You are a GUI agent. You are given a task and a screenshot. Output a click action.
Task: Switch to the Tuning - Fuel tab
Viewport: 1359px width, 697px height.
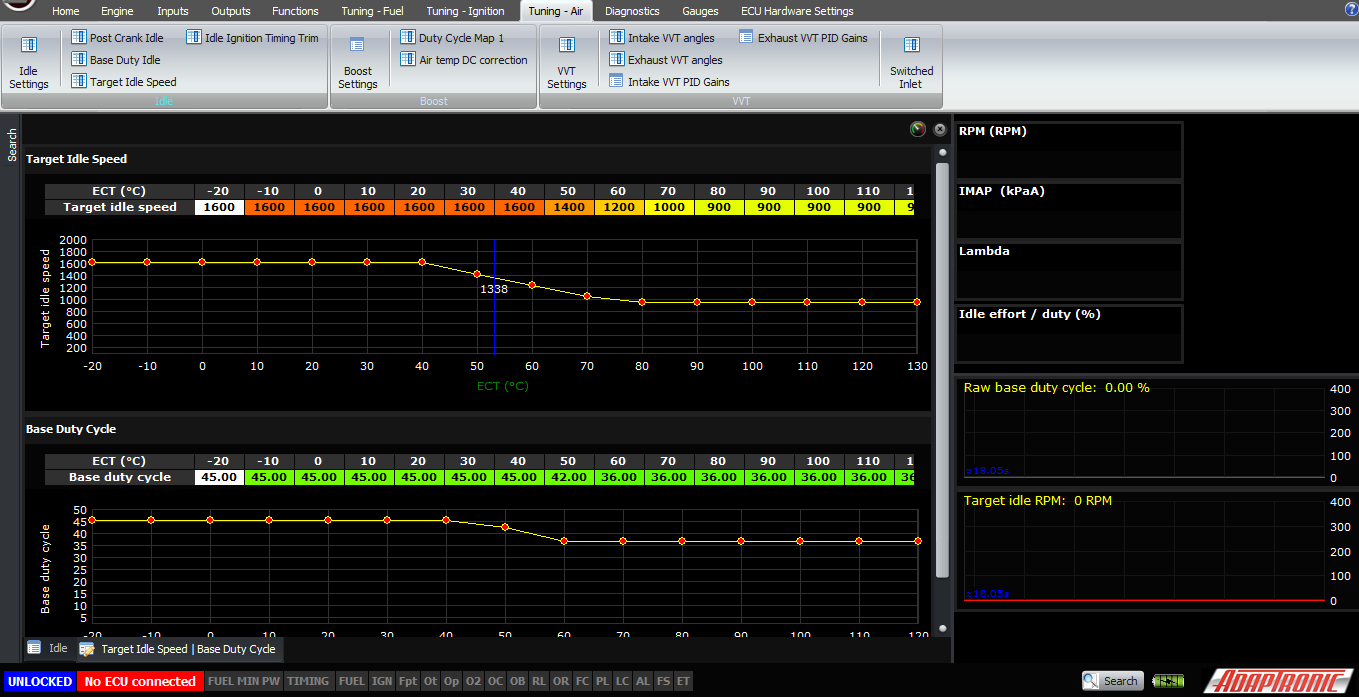[372, 11]
